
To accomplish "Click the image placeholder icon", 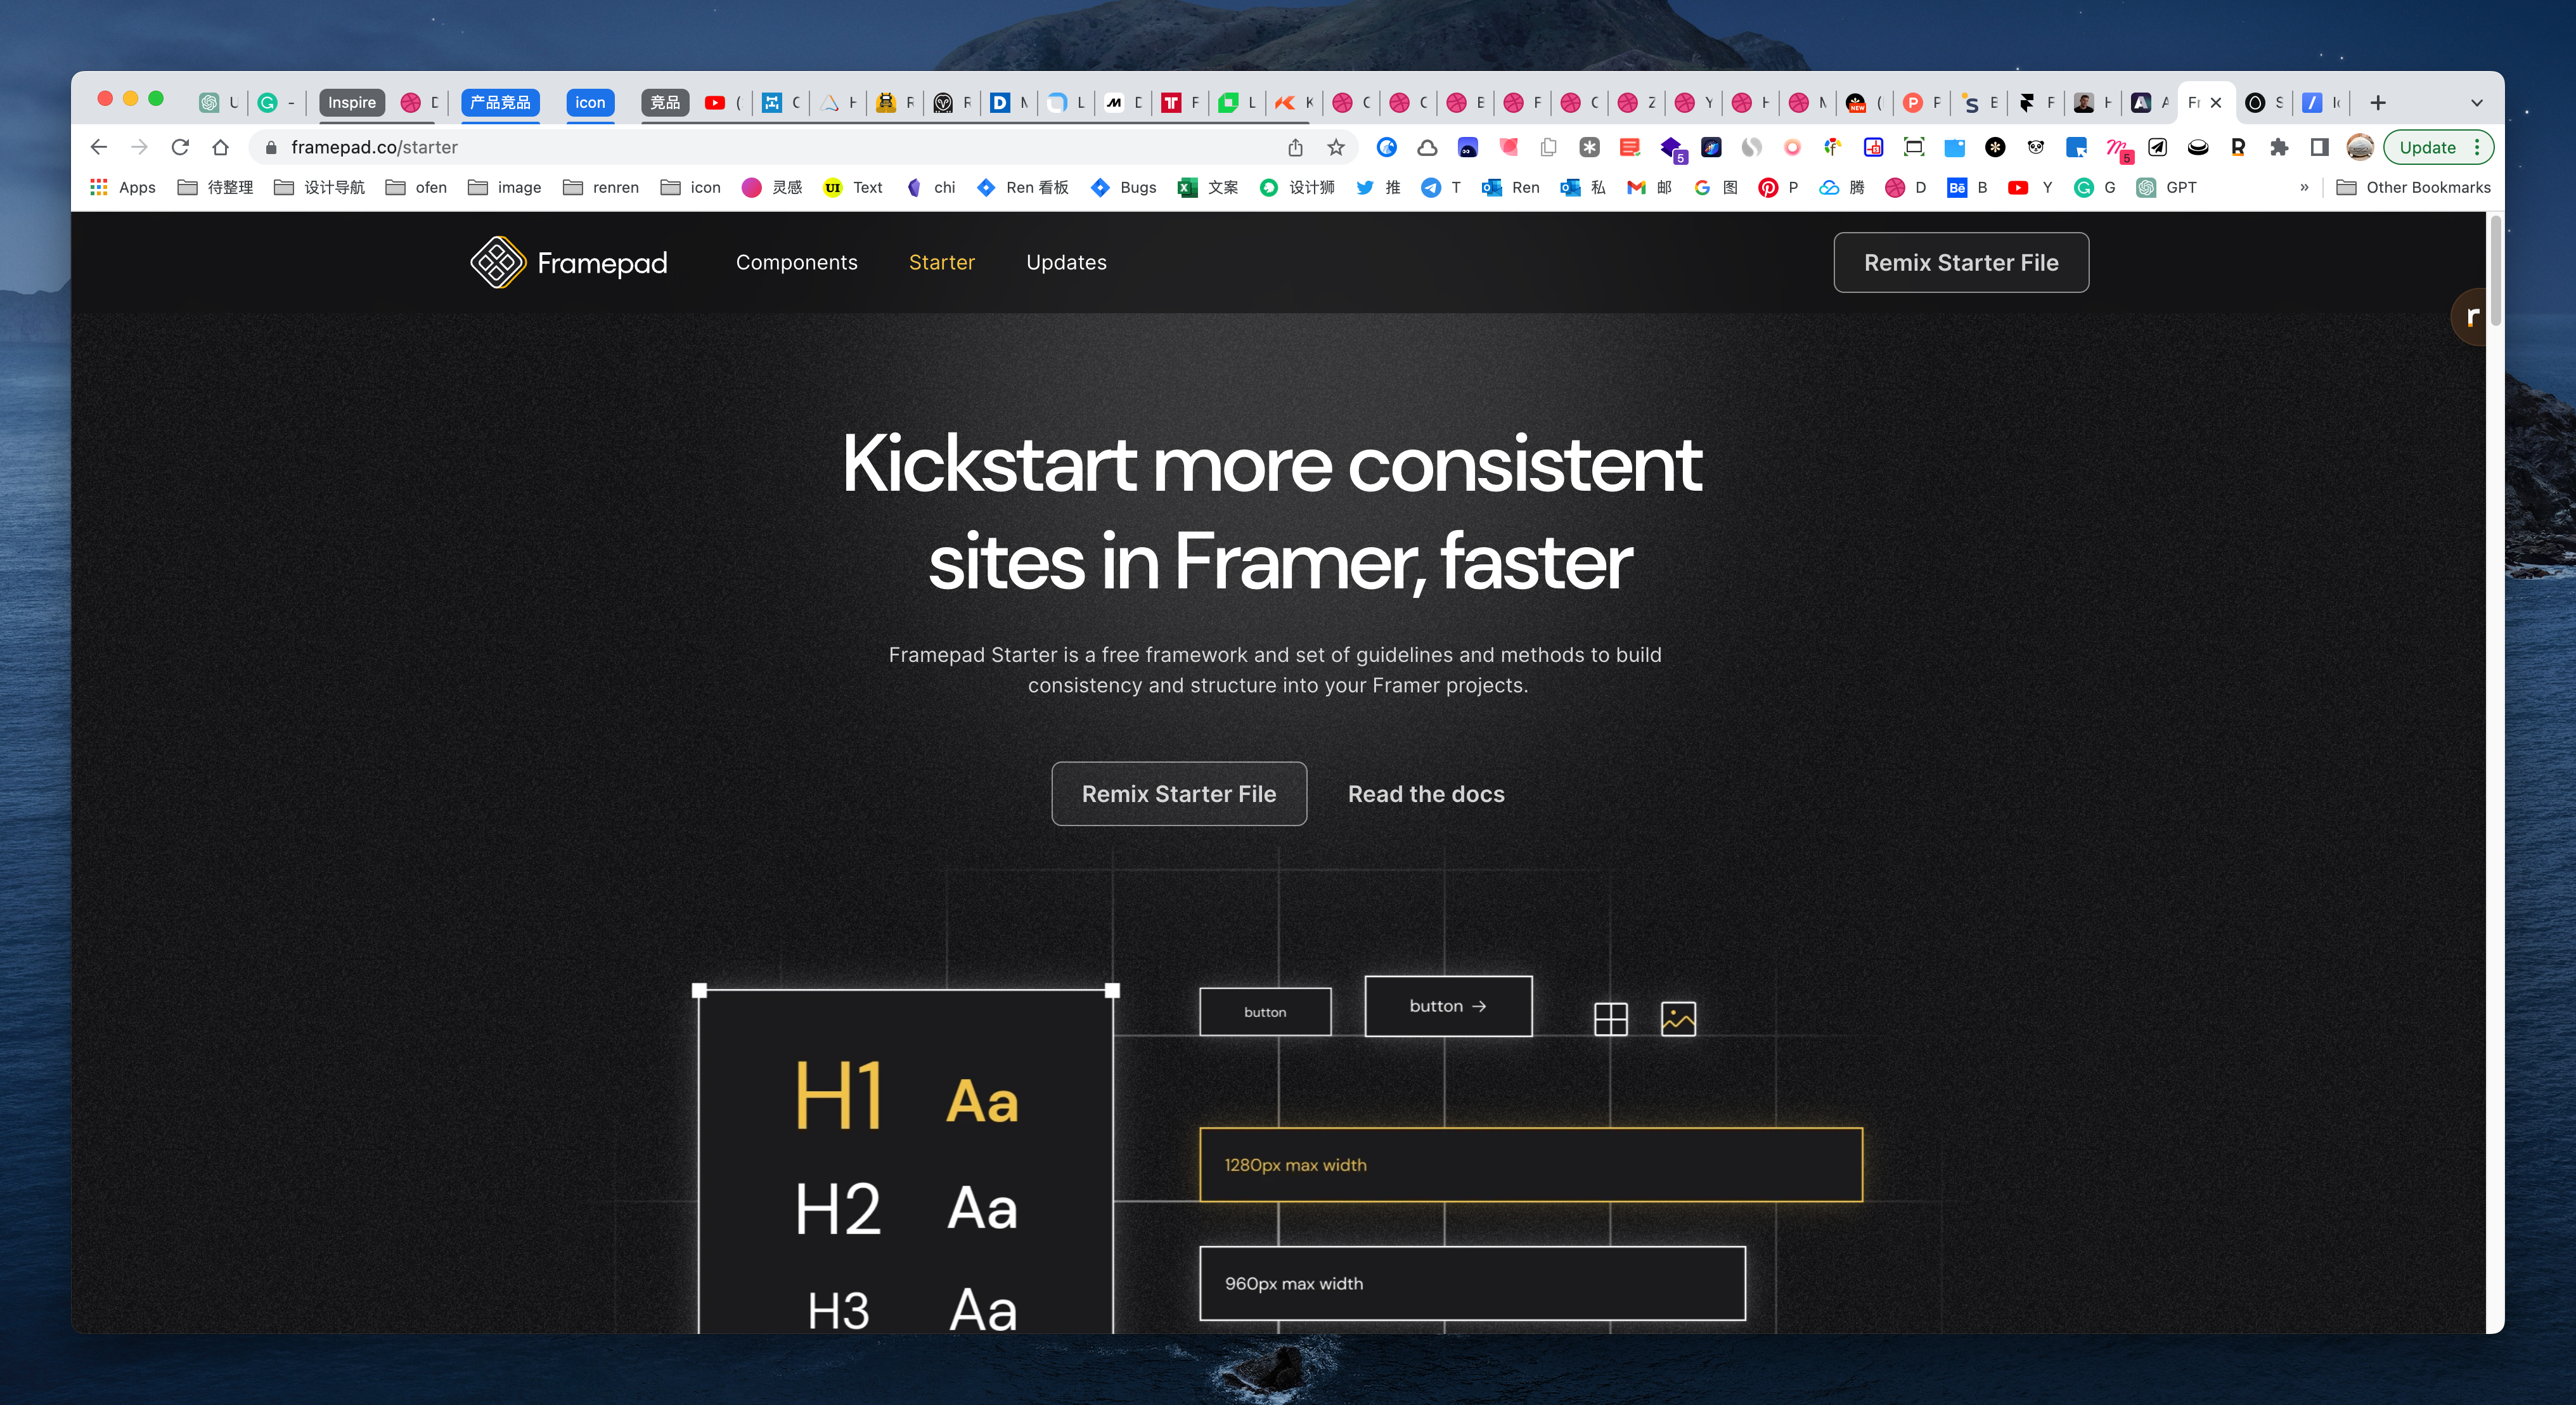I will pos(1678,1019).
